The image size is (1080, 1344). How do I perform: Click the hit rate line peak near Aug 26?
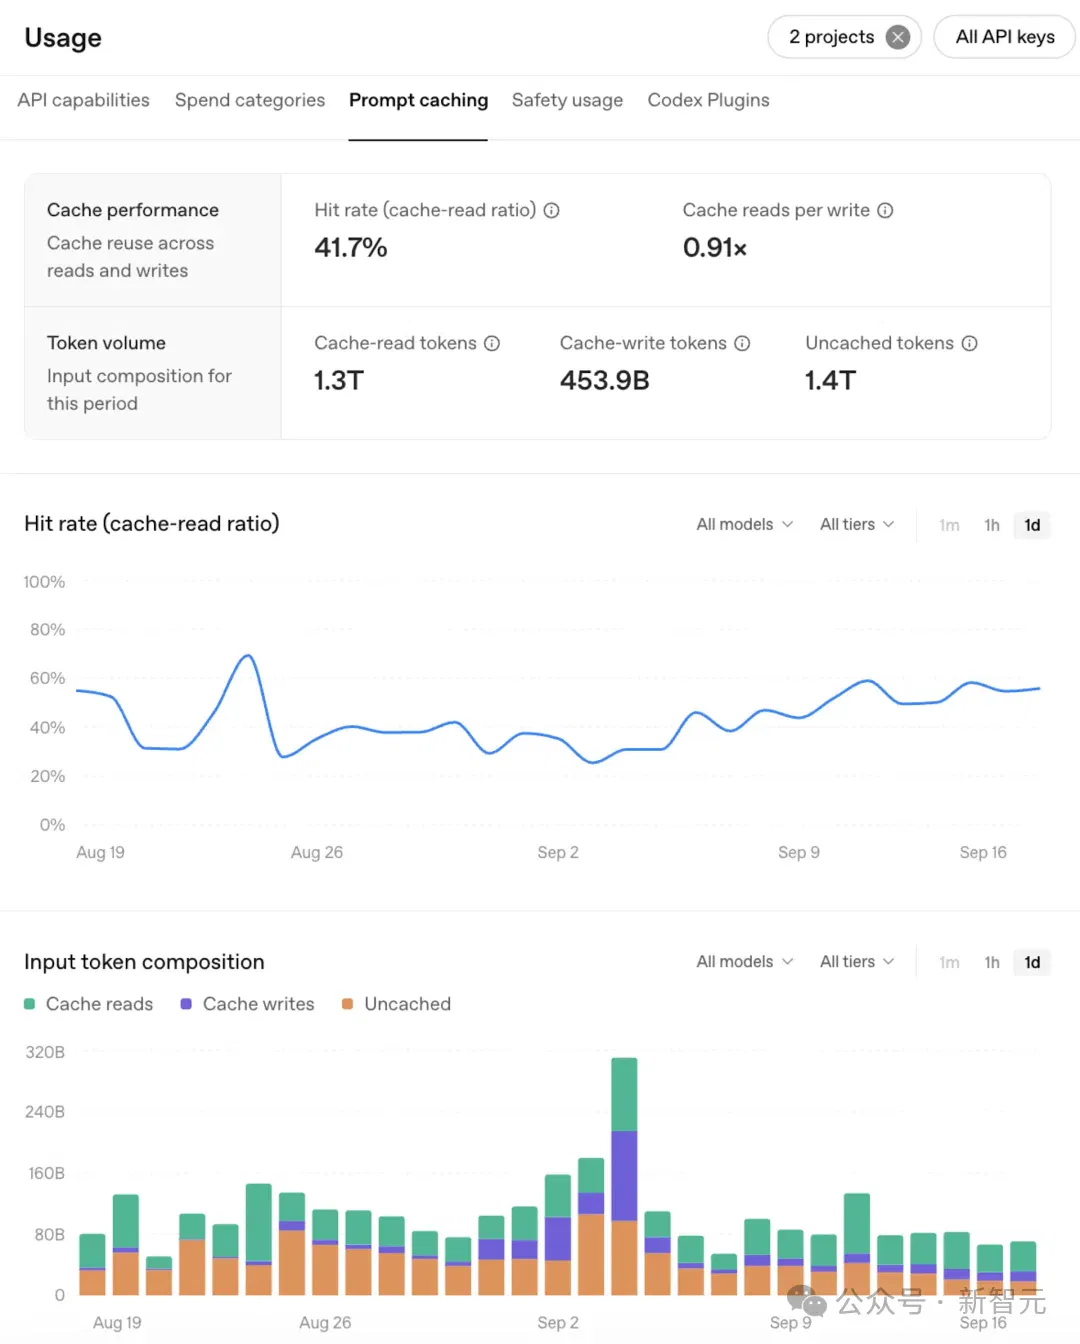(248, 656)
